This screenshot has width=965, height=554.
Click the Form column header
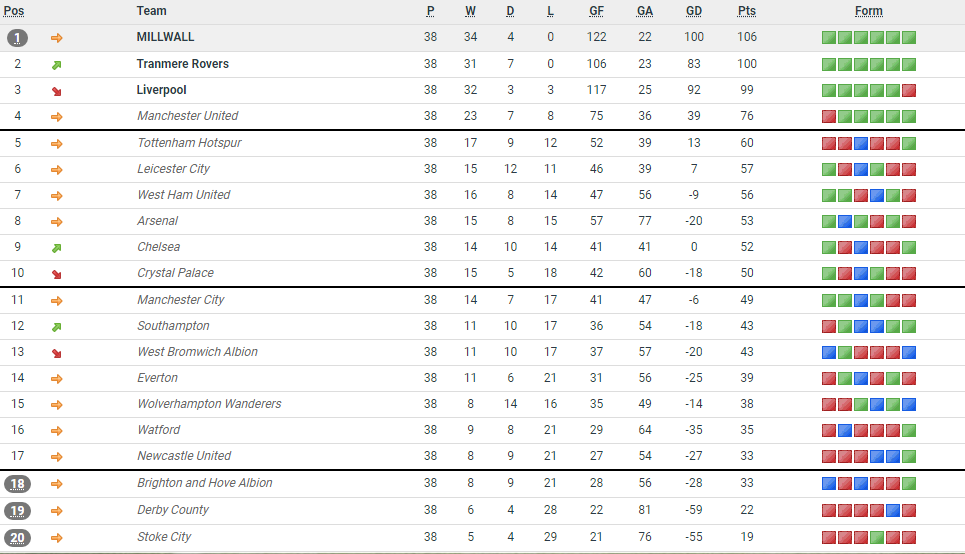[868, 11]
